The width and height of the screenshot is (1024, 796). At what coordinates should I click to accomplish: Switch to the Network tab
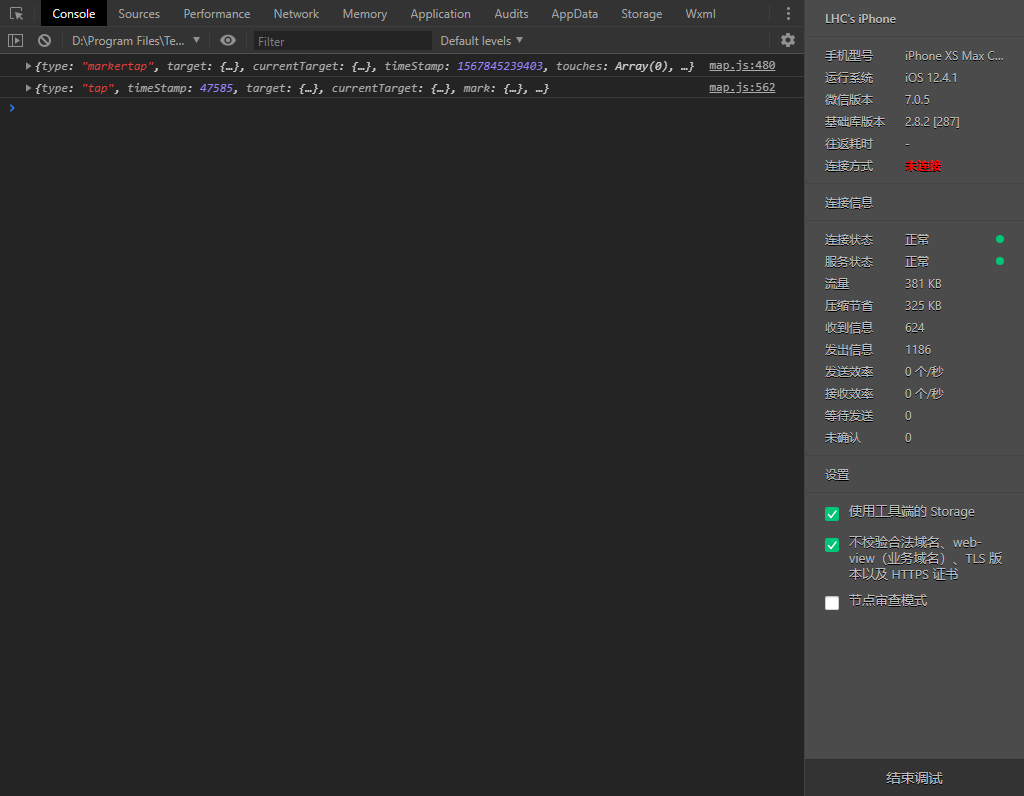296,14
